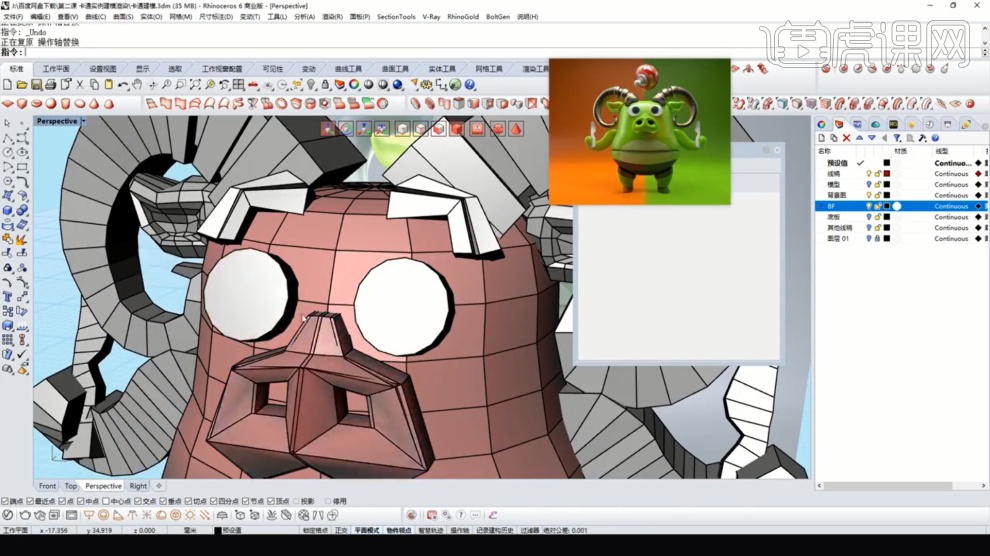The width and height of the screenshot is (990, 556).
Task: Select the Pan hand tool
Action: 137,85
